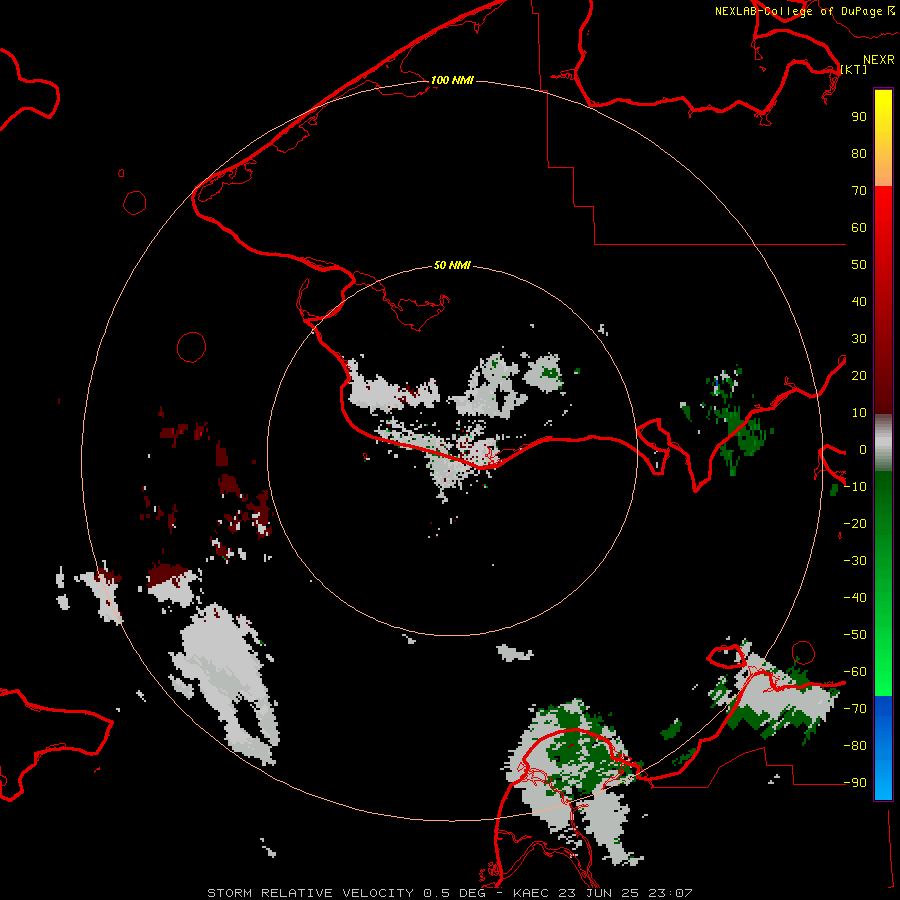Select the positive 70 scale label
Image resolution: width=900 pixels, height=900 pixels.
tap(859, 191)
